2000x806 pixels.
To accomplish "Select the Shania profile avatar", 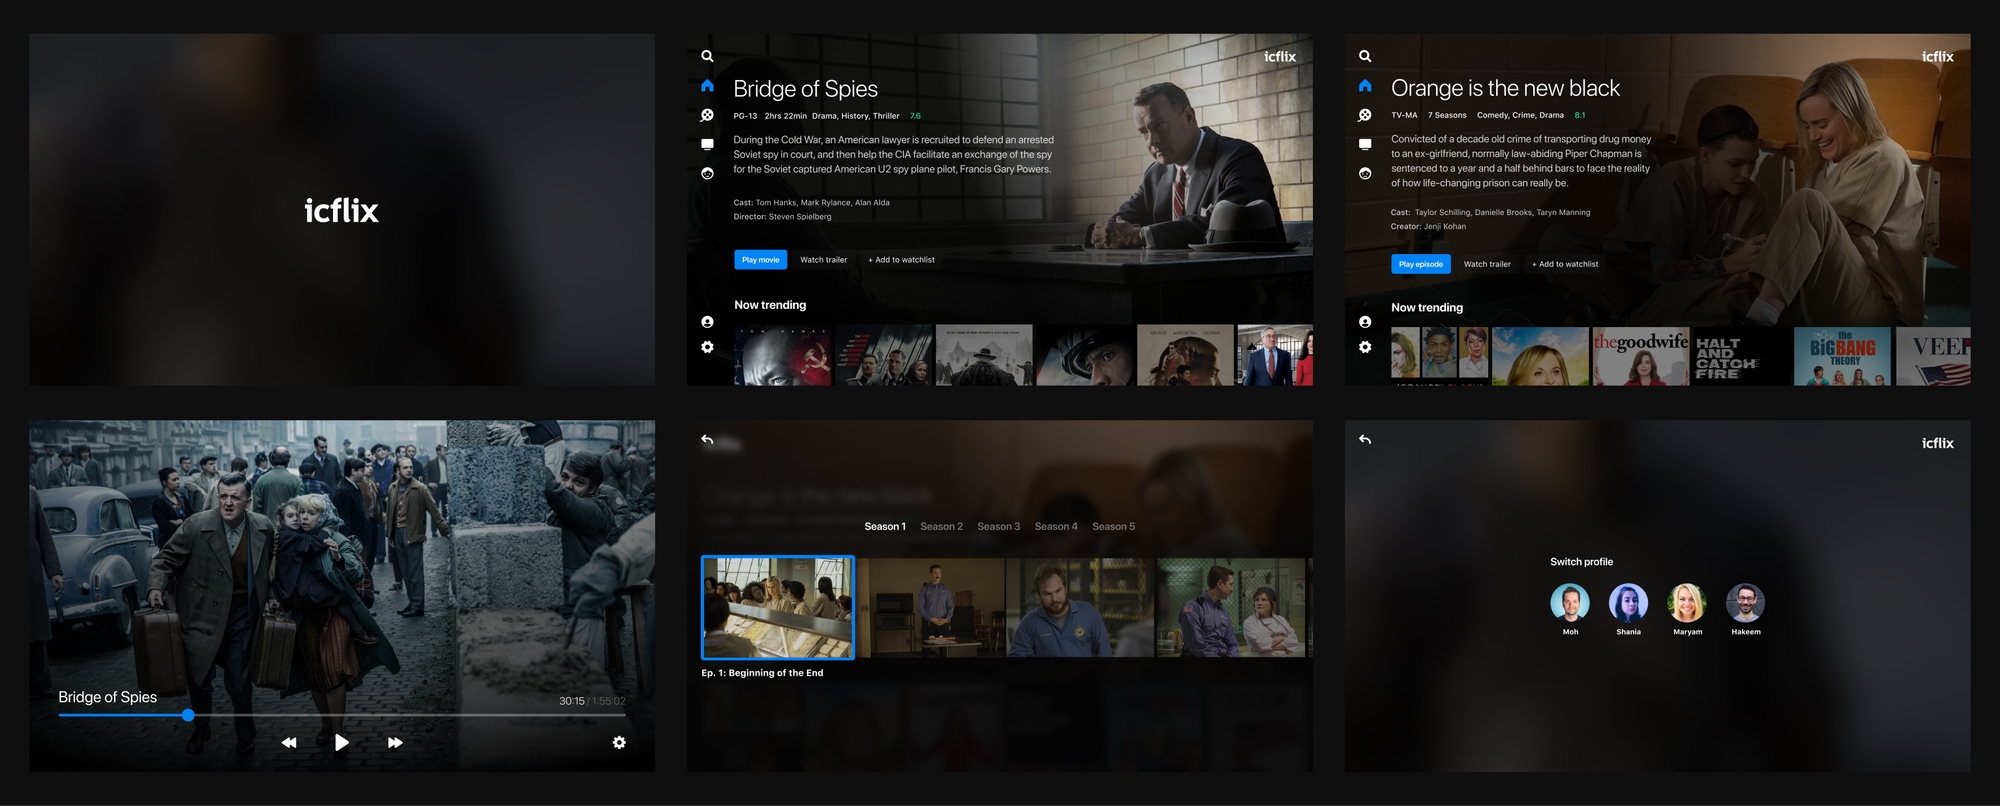I will tap(1628, 603).
